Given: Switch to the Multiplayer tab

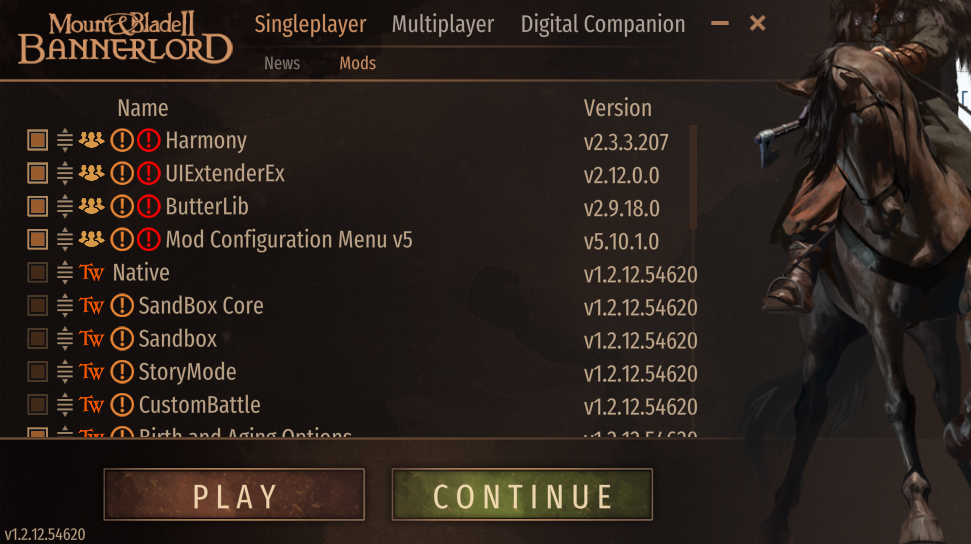Looking at the screenshot, I should (443, 24).
